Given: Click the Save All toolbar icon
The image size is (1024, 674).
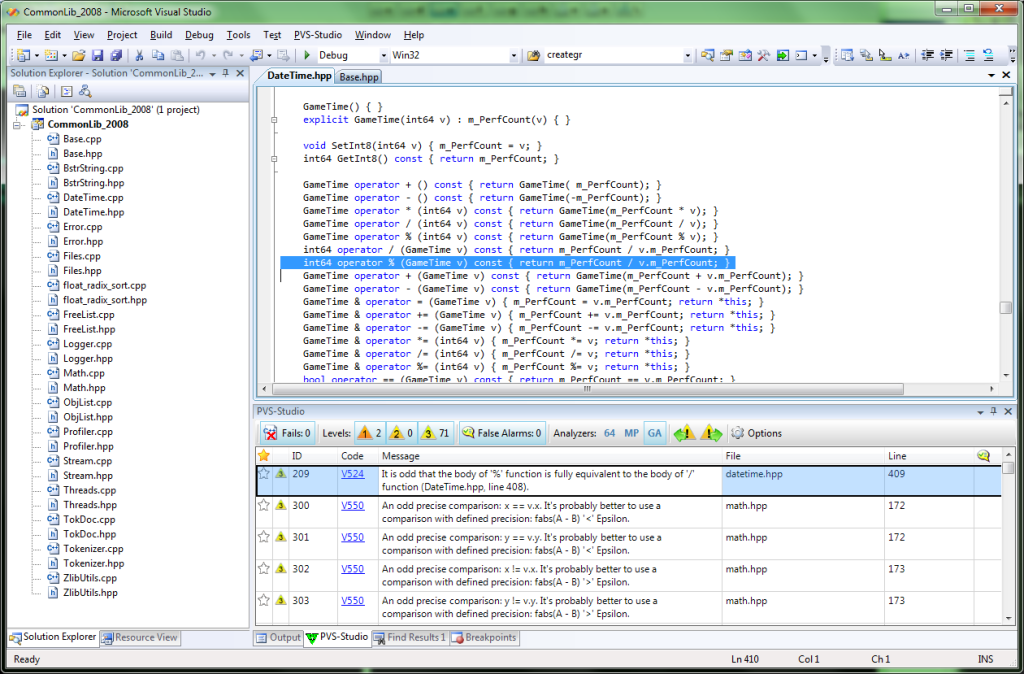Looking at the screenshot, I should (115, 55).
